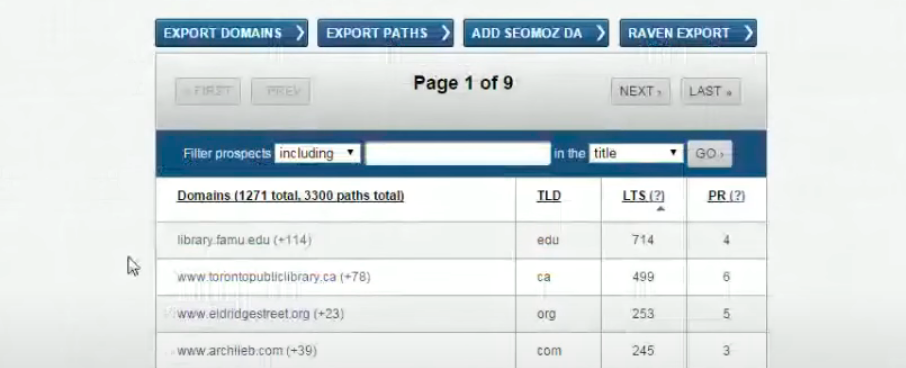Jump to the Last page
Screen dimensions: 906x368
pyautogui.click(x=711, y=91)
